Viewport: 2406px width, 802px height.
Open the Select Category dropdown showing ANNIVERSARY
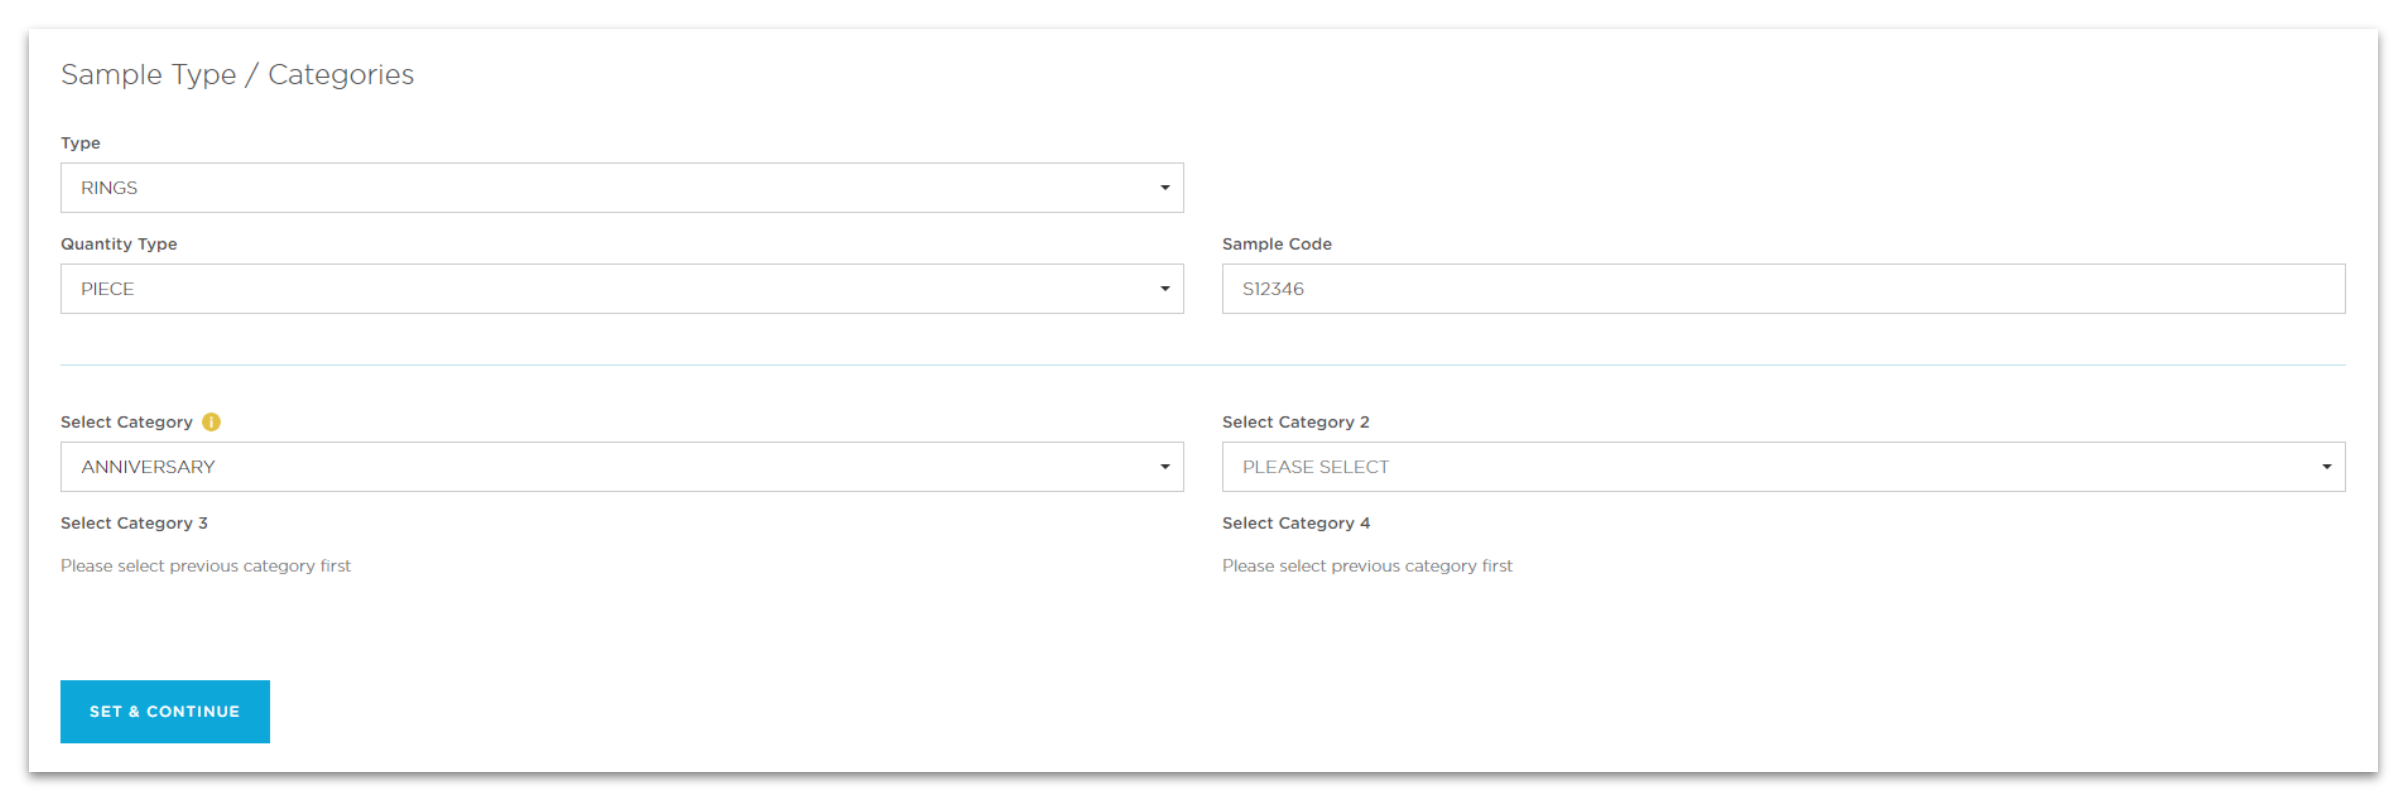622,467
